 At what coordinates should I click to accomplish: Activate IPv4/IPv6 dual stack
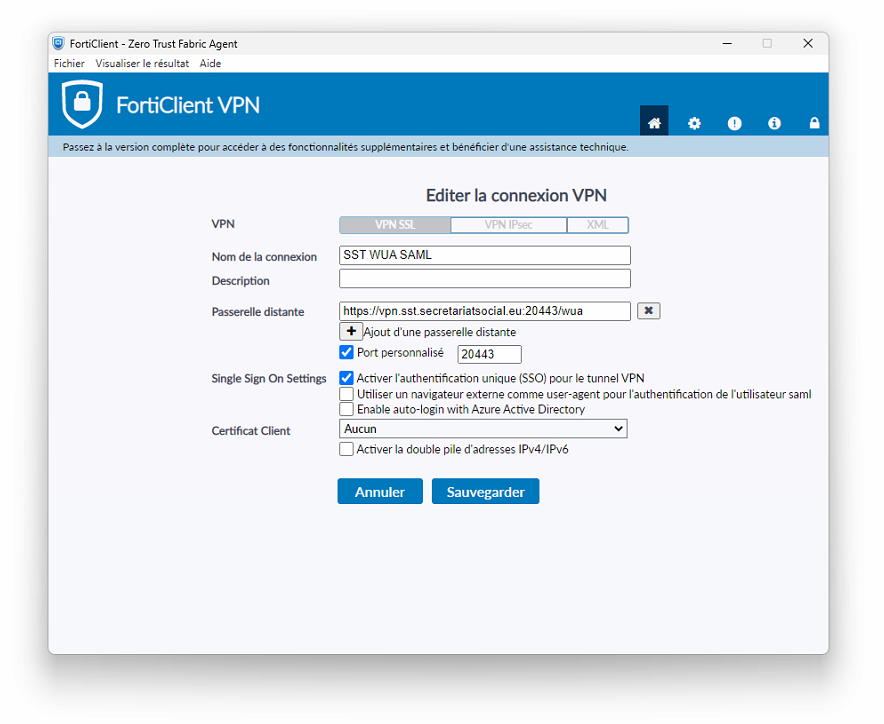346,449
